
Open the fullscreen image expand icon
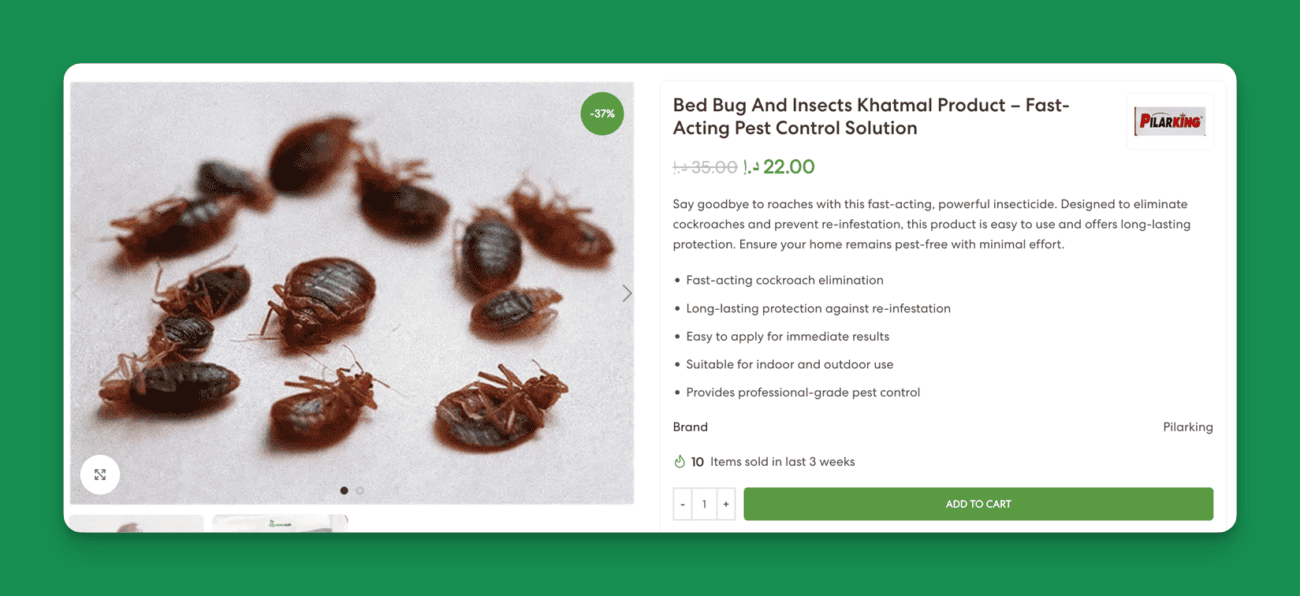[100, 475]
